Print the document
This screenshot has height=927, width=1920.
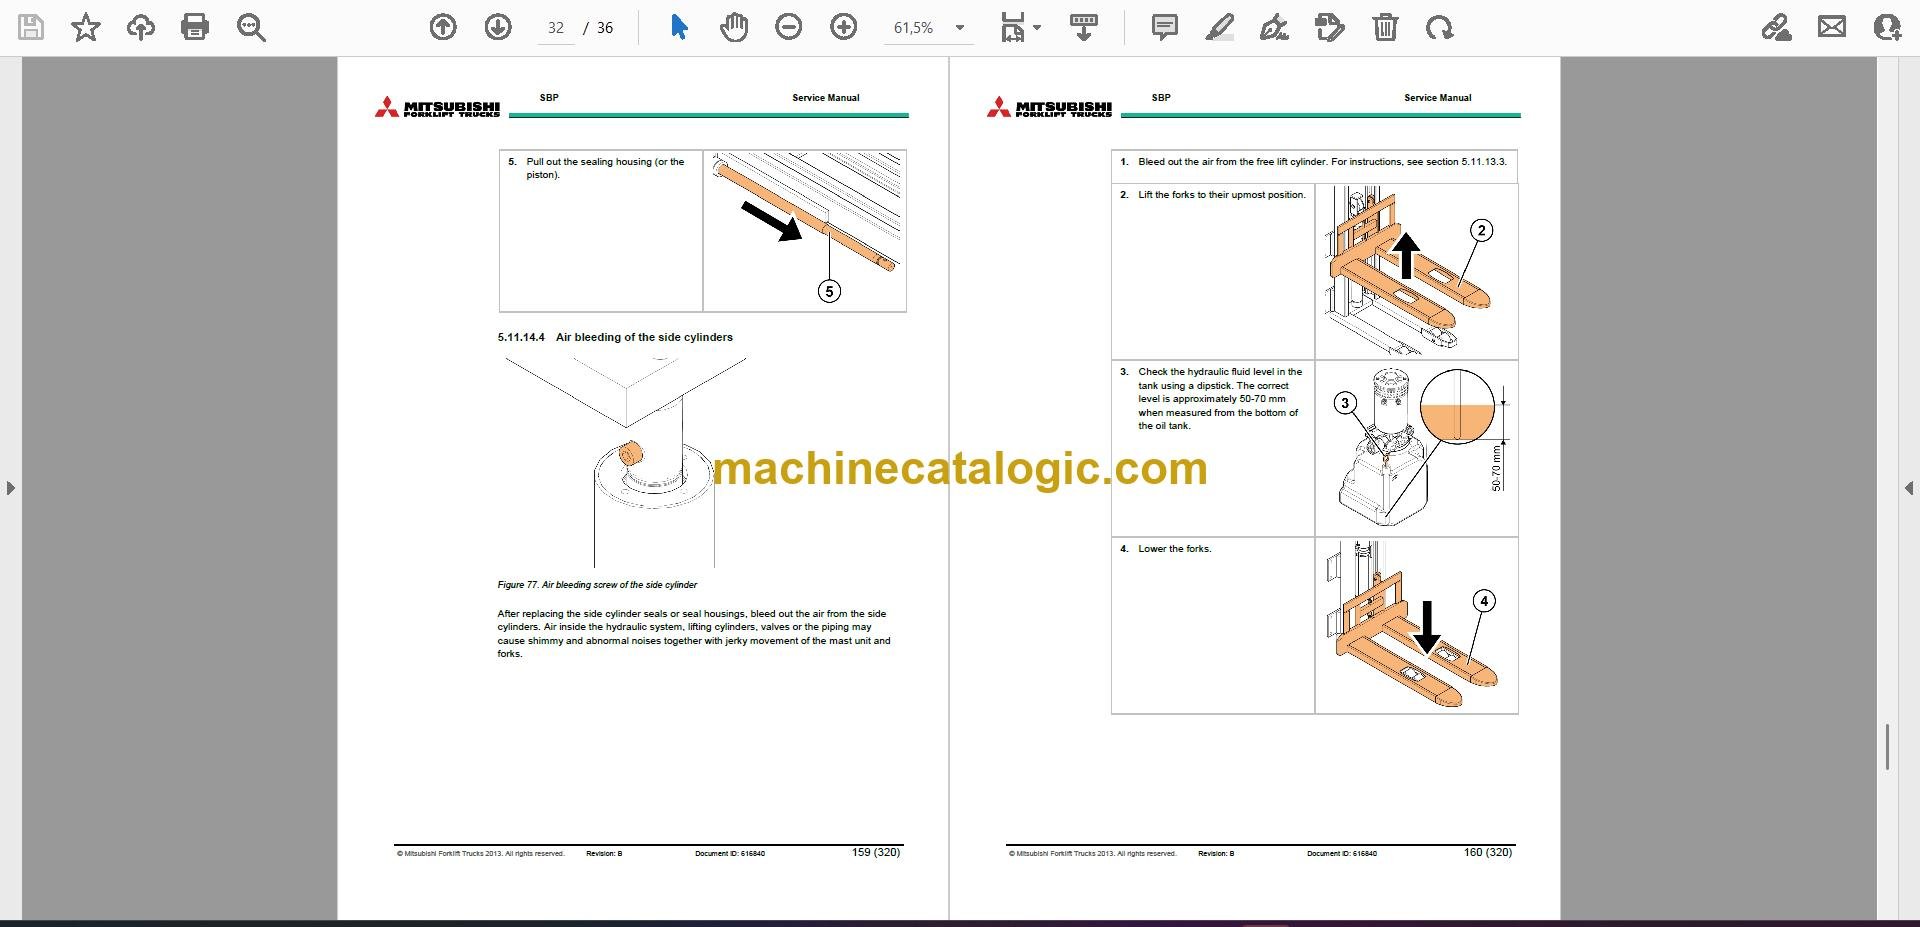point(195,27)
